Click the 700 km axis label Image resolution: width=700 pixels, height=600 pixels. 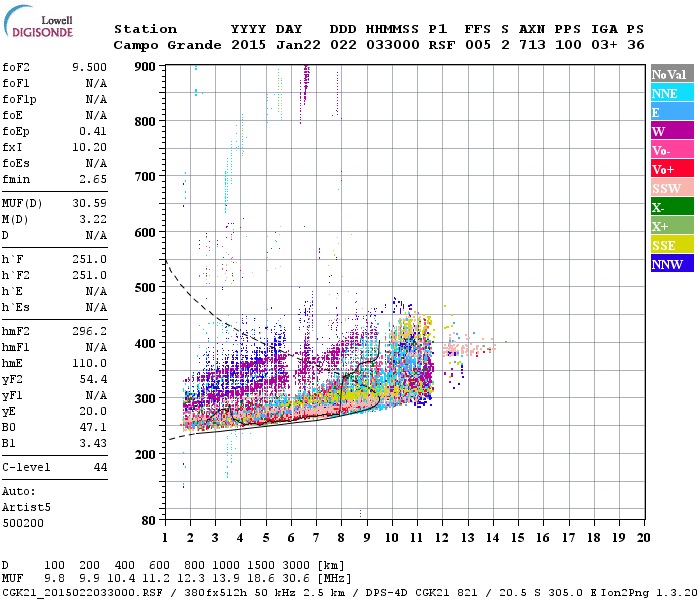click(x=145, y=177)
